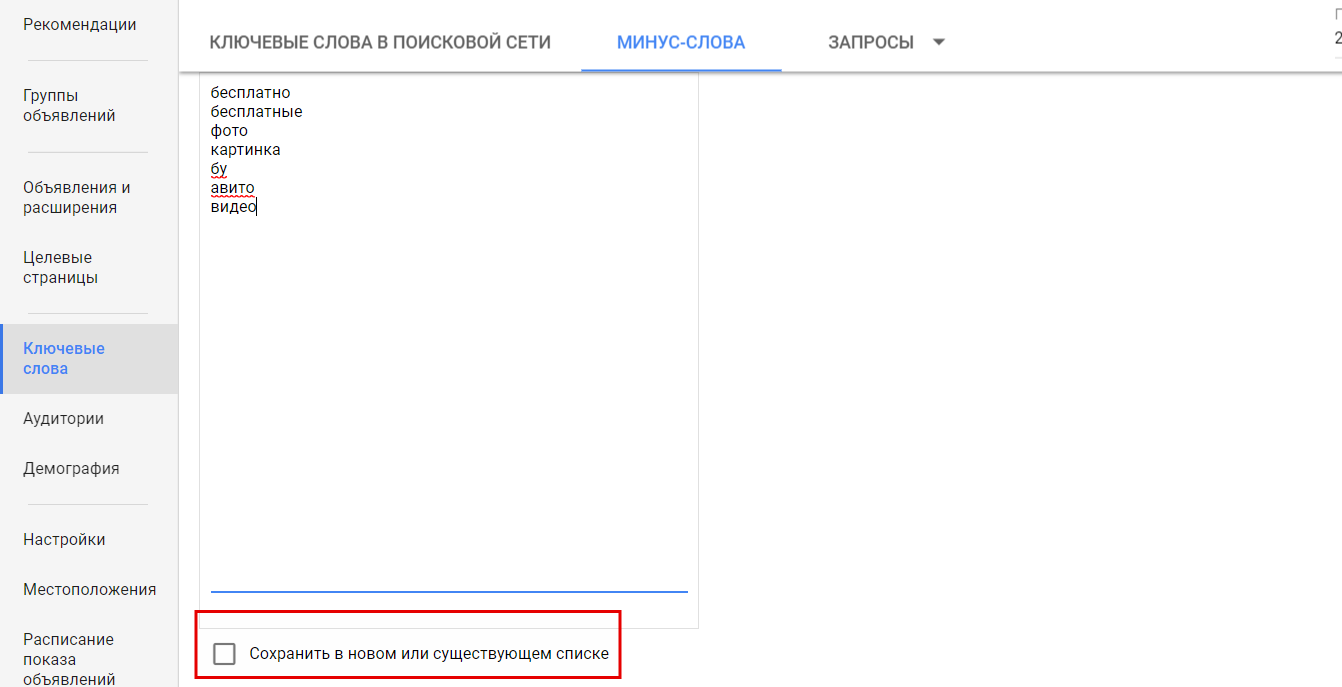Switch to the МИНУС-СЛОВА tab
The height and width of the screenshot is (687, 1342).
(x=679, y=42)
